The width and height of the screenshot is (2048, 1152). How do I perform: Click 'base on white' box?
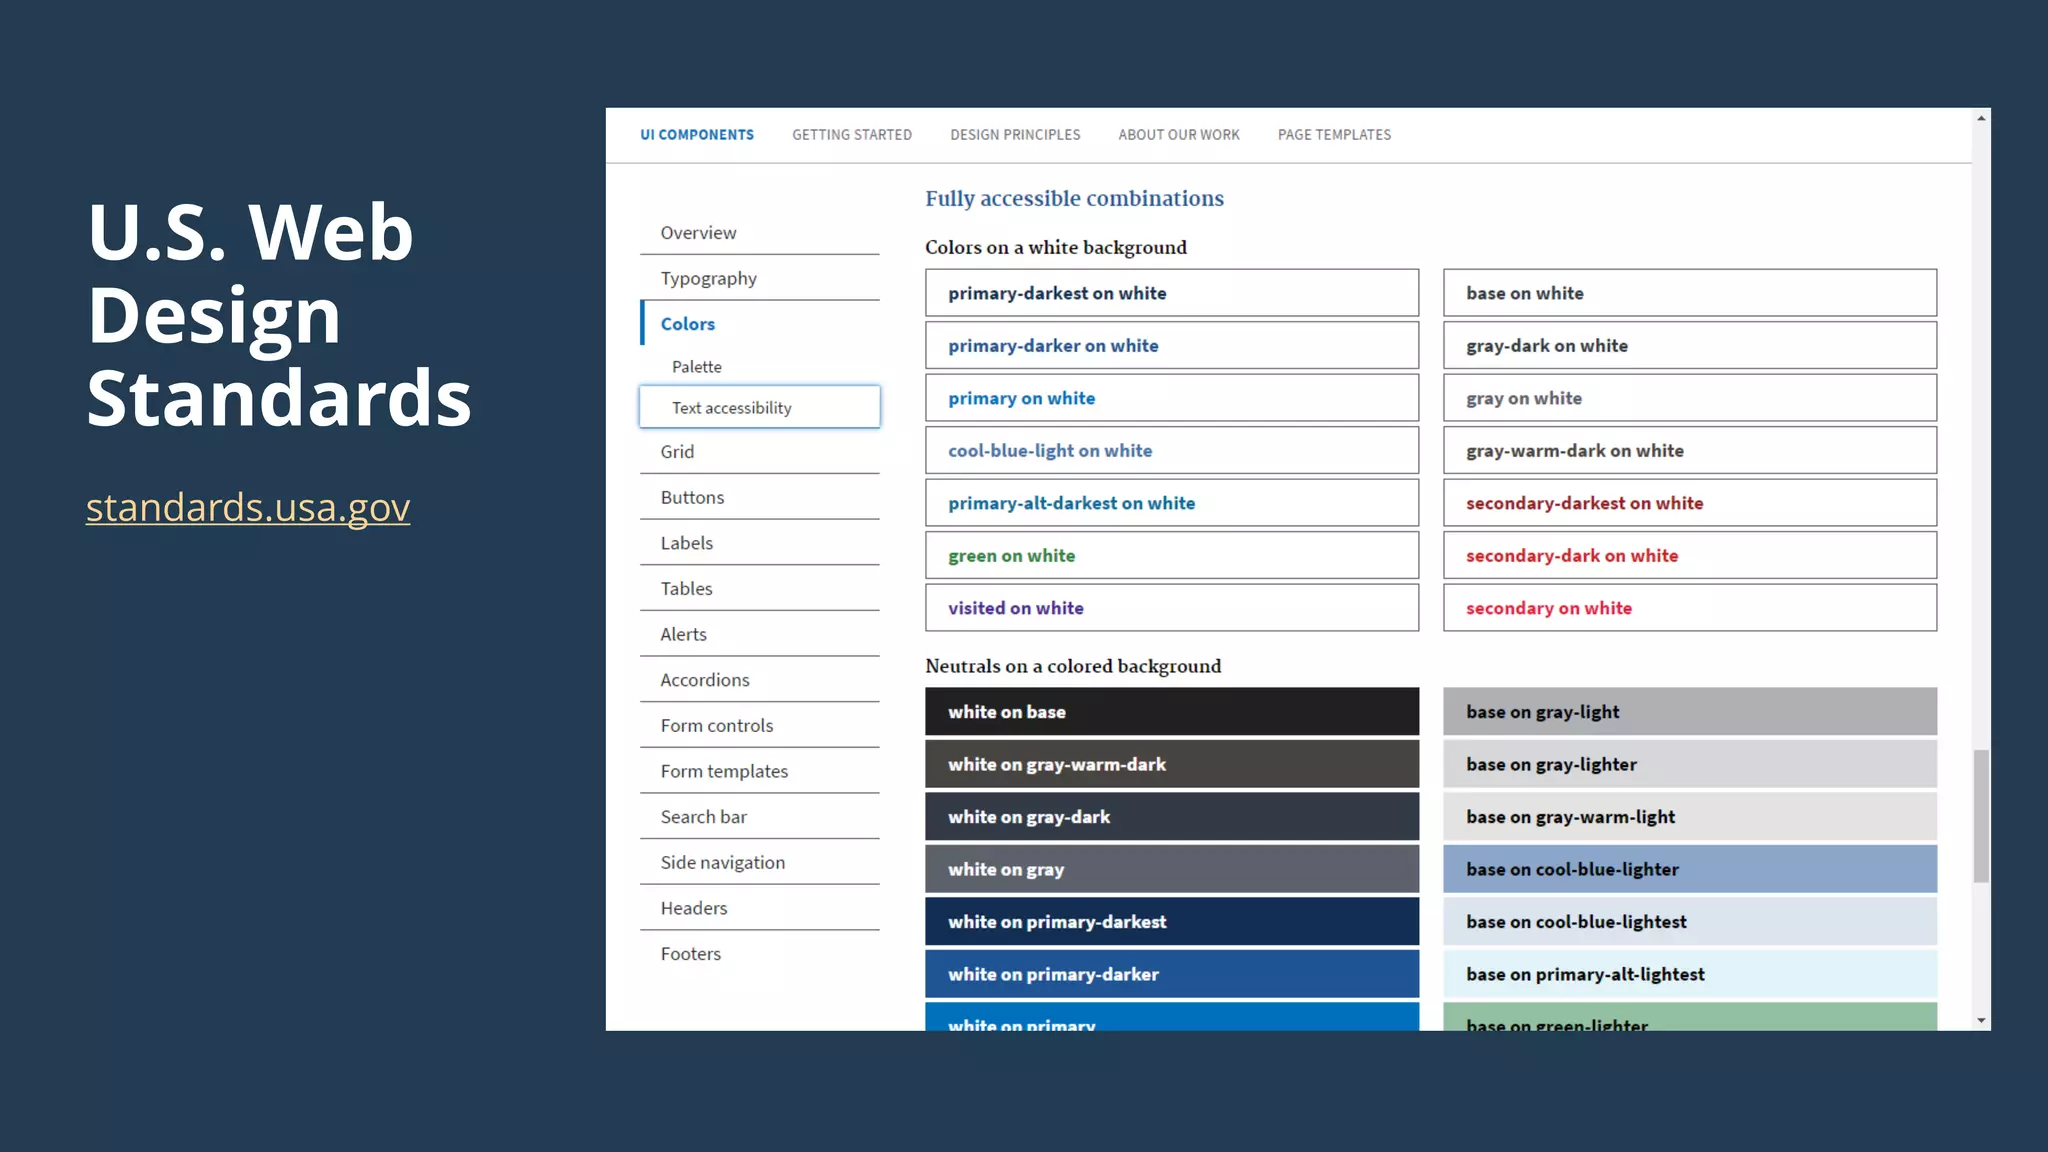(1690, 293)
